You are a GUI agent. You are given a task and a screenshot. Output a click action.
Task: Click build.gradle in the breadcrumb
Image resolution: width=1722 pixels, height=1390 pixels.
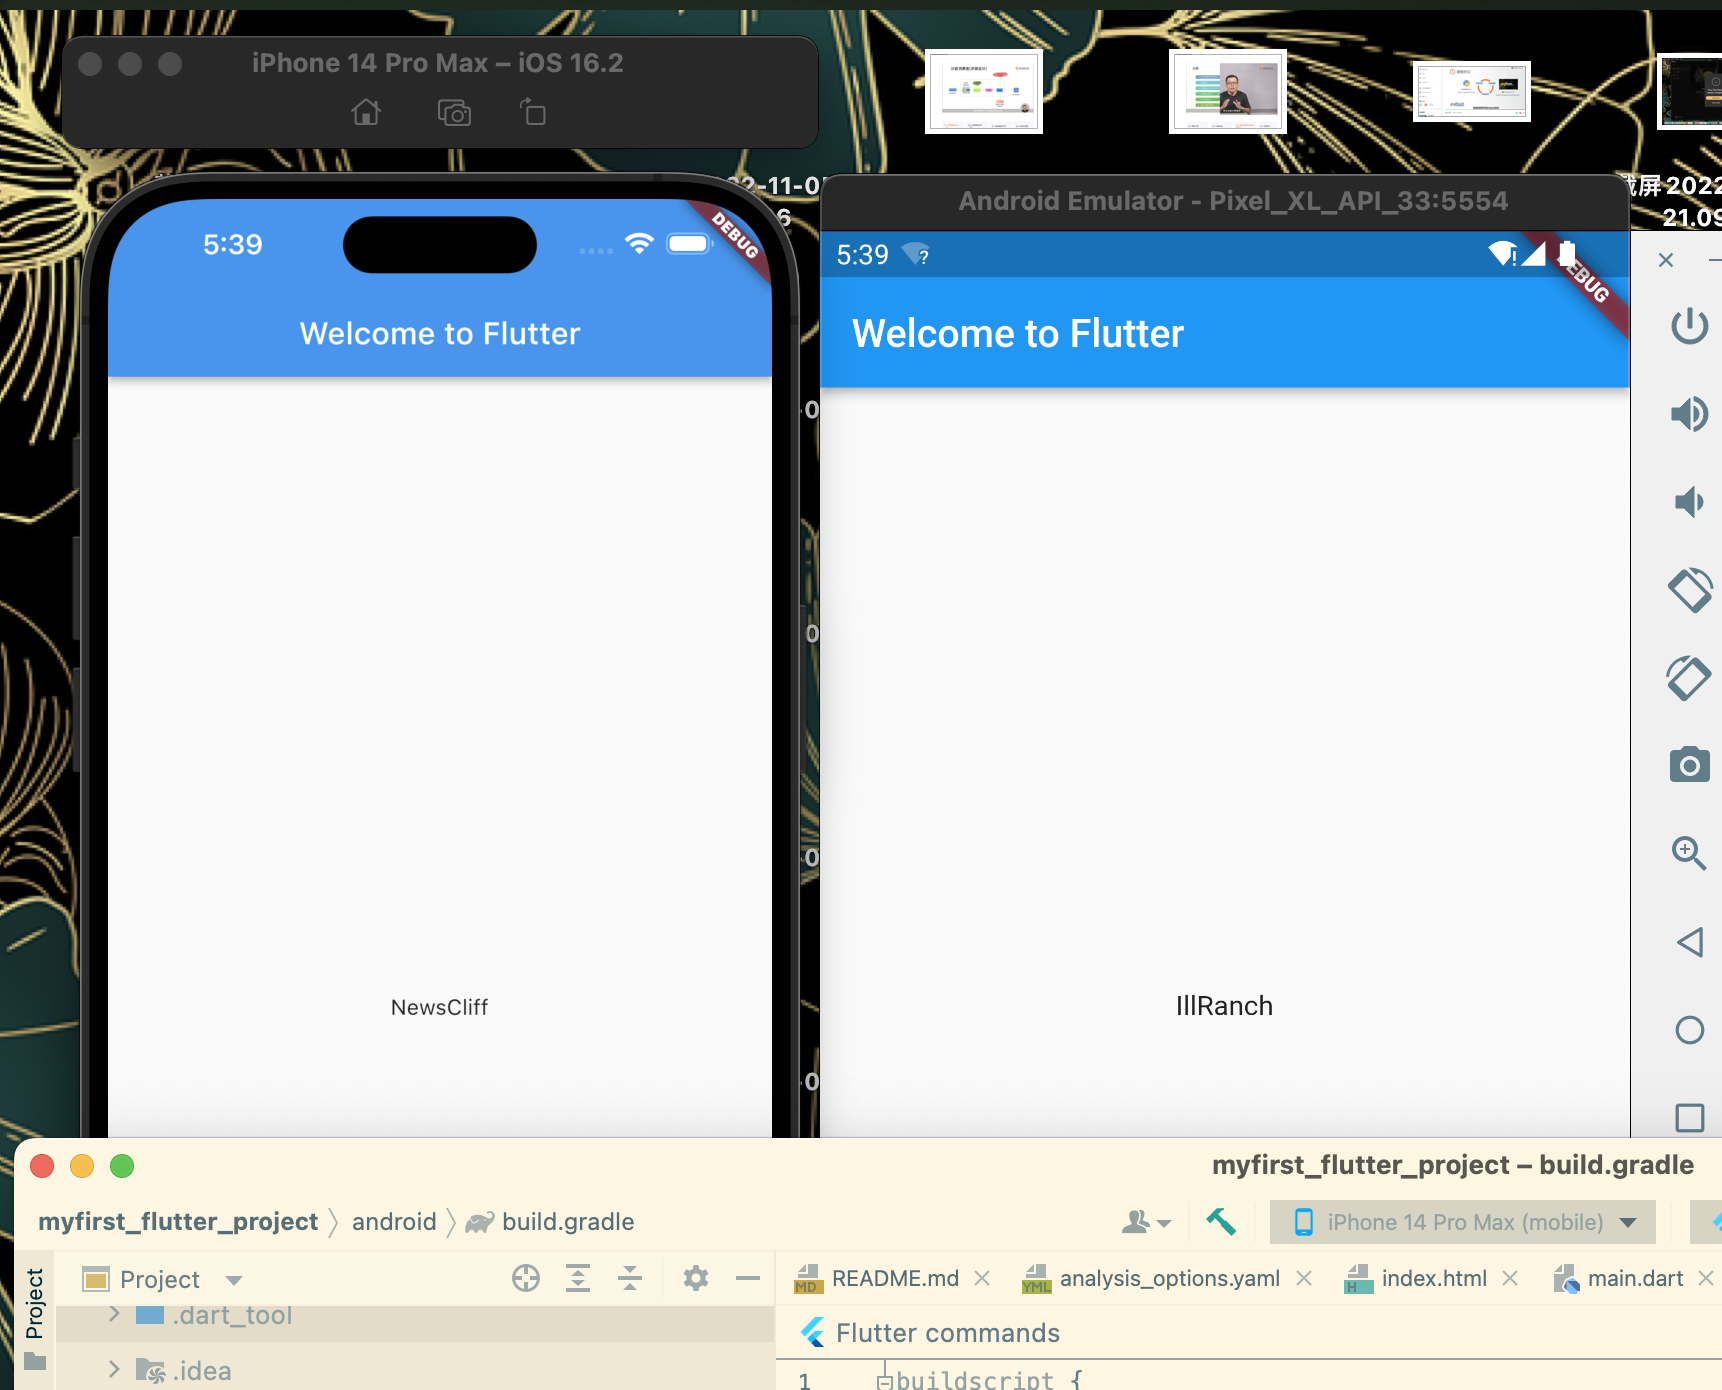pyautogui.click(x=568, y=1222)
